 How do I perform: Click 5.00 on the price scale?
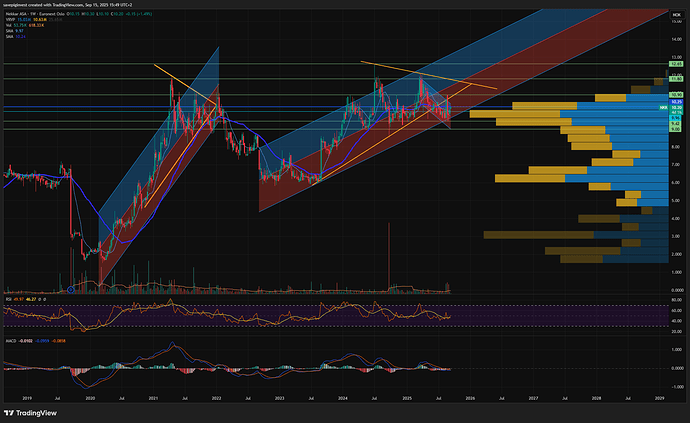(x=677, y=201)
